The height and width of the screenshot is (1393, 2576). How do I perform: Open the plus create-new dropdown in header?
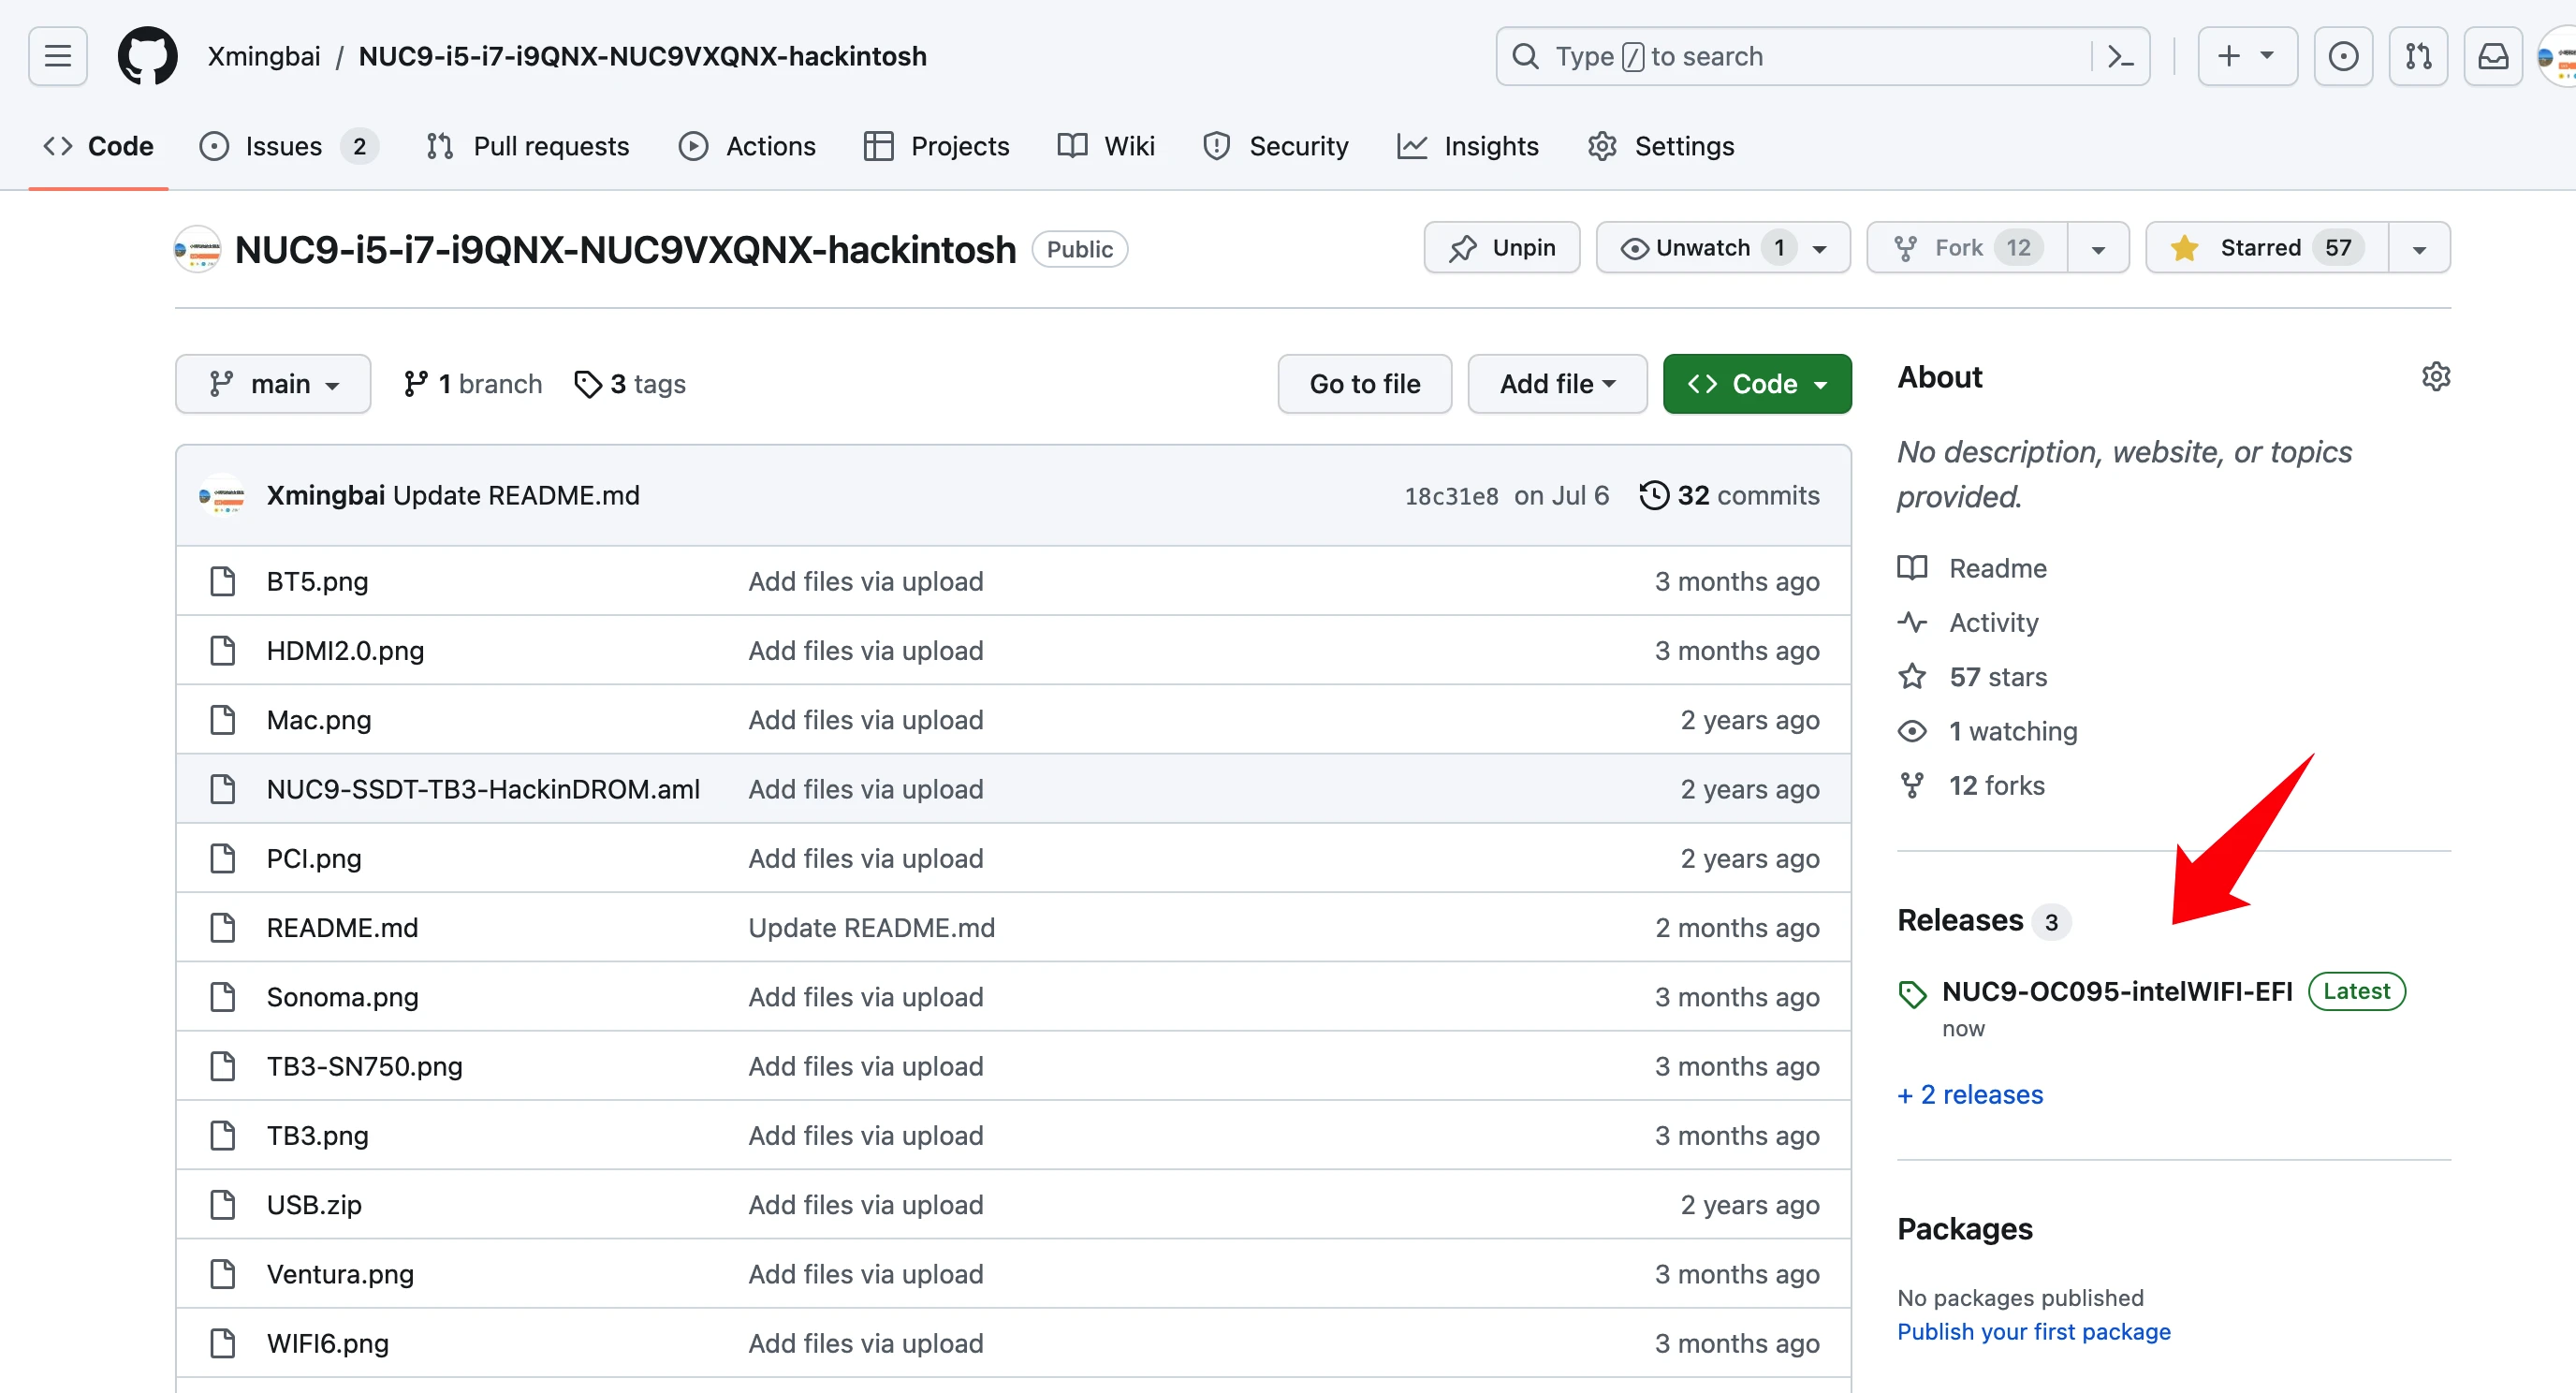point(2247,56)
